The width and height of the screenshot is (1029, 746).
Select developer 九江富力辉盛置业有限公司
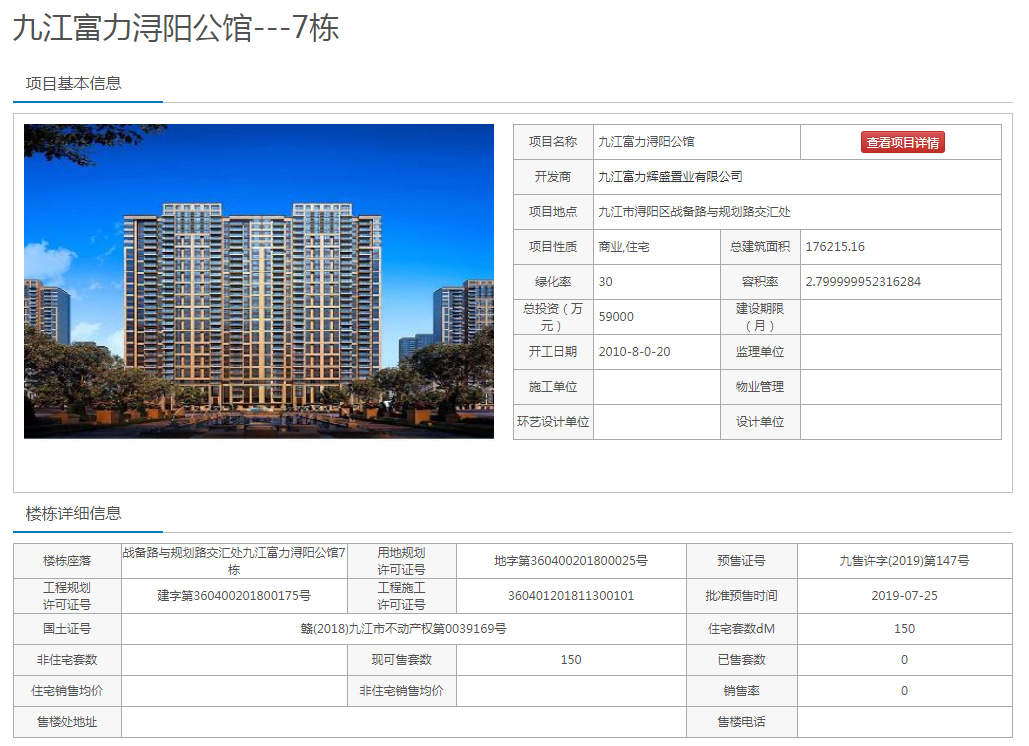[670, 176]
